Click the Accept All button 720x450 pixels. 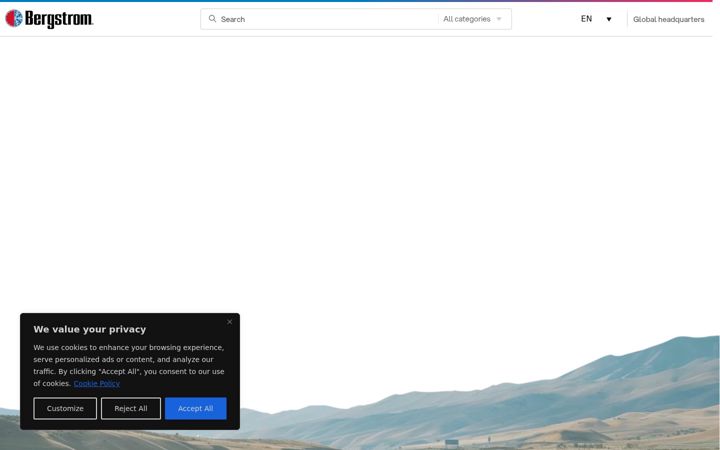click(x=196, y=408)
